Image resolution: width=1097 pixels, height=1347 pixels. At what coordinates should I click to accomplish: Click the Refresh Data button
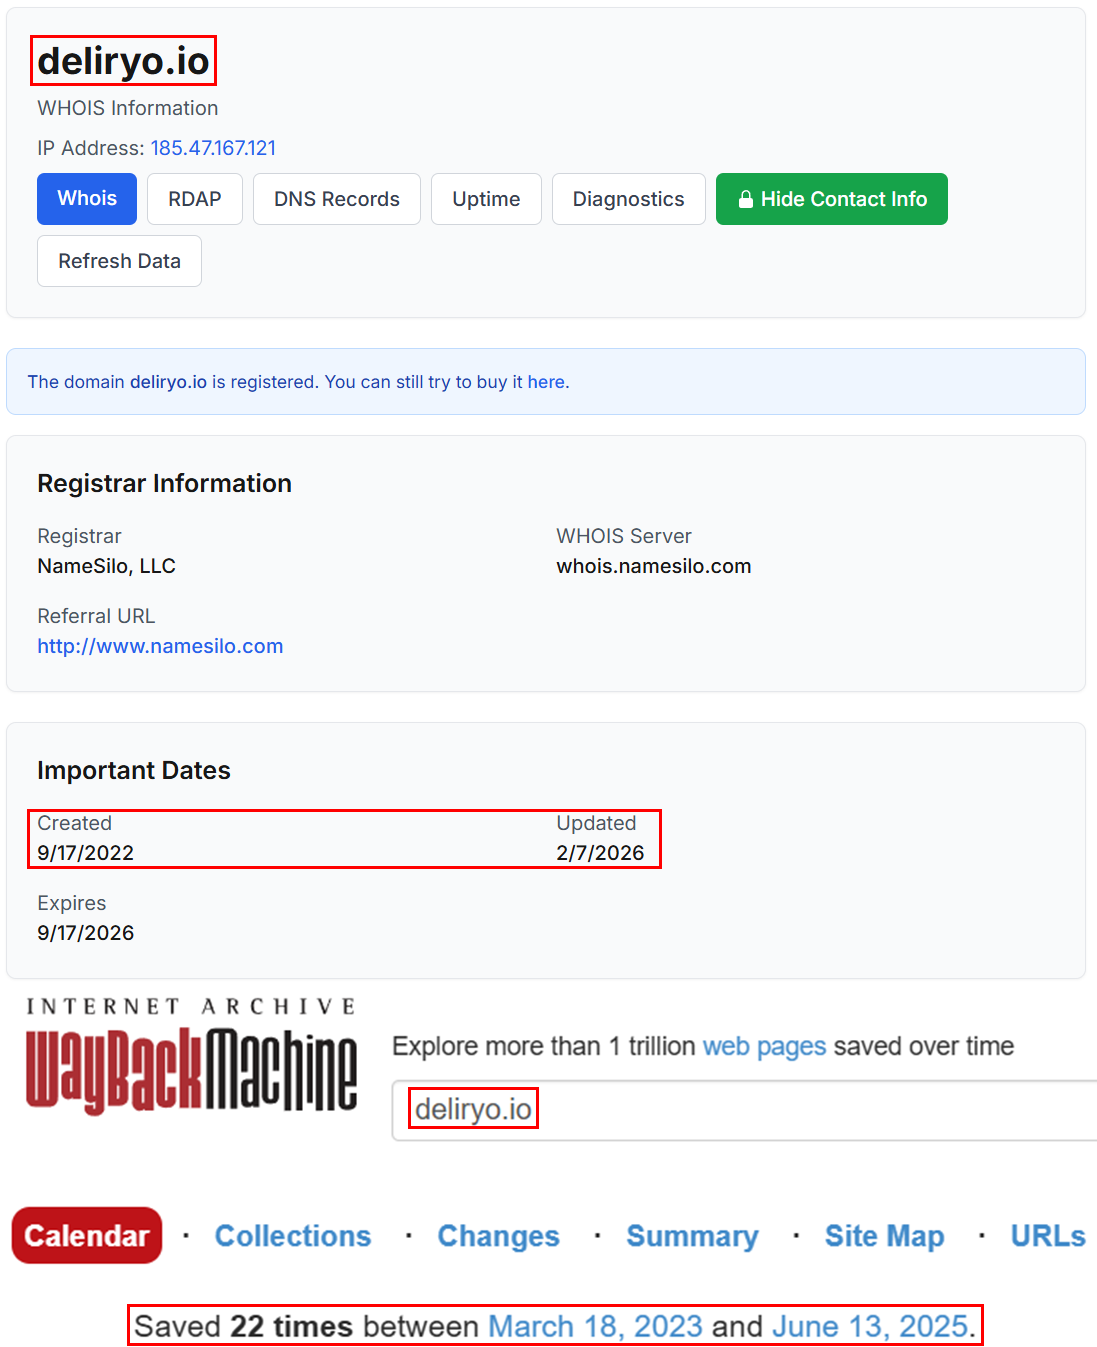click(119, 261)
